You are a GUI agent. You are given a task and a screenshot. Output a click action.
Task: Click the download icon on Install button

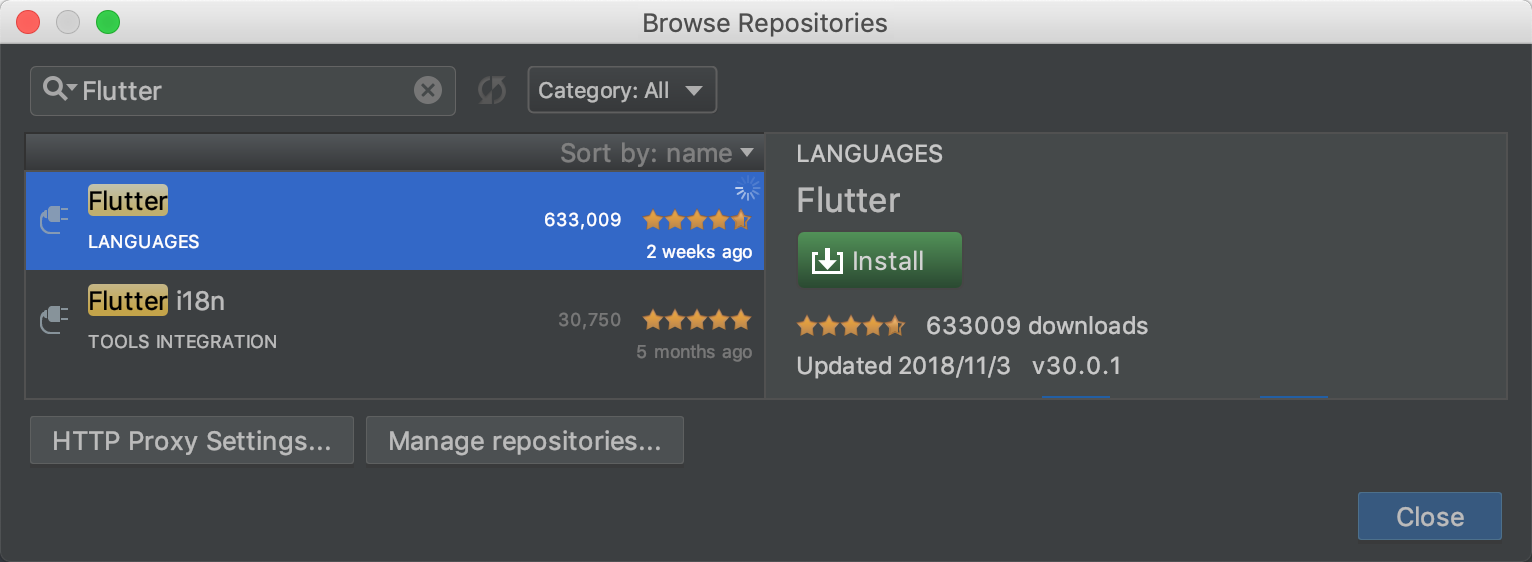coord(827,261)
